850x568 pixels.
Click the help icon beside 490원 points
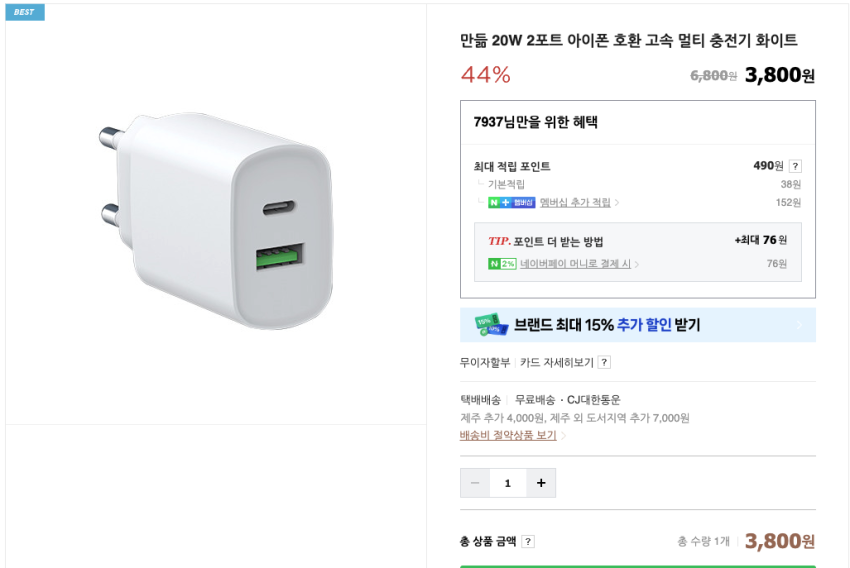click(x=795, y=166)
